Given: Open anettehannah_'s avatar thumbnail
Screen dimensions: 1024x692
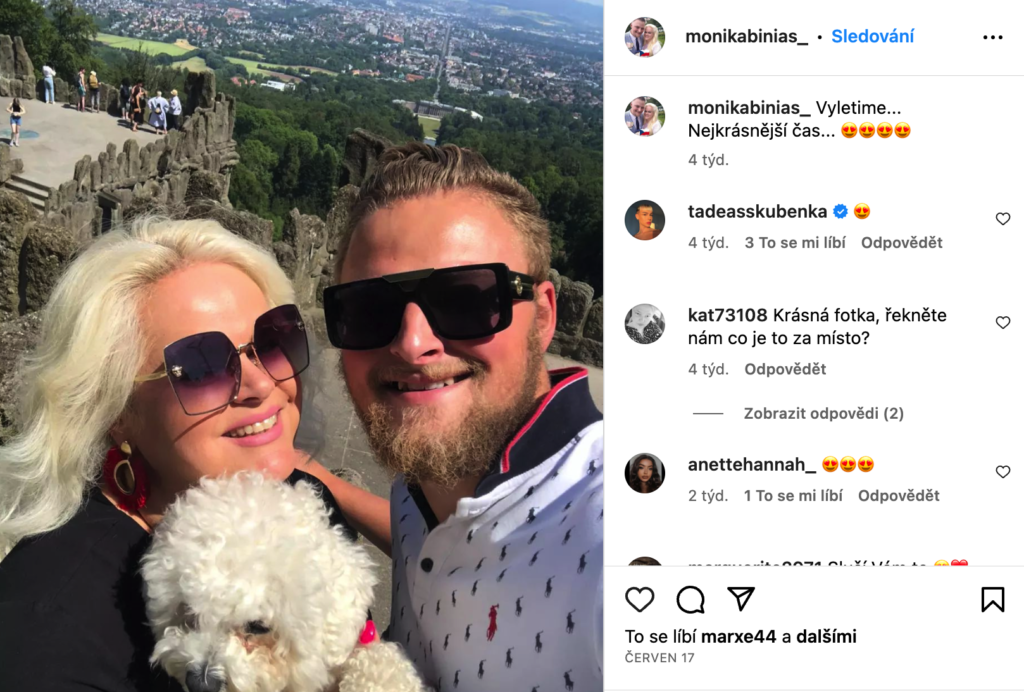Looking at the screenshot, I should pos(645,473).
